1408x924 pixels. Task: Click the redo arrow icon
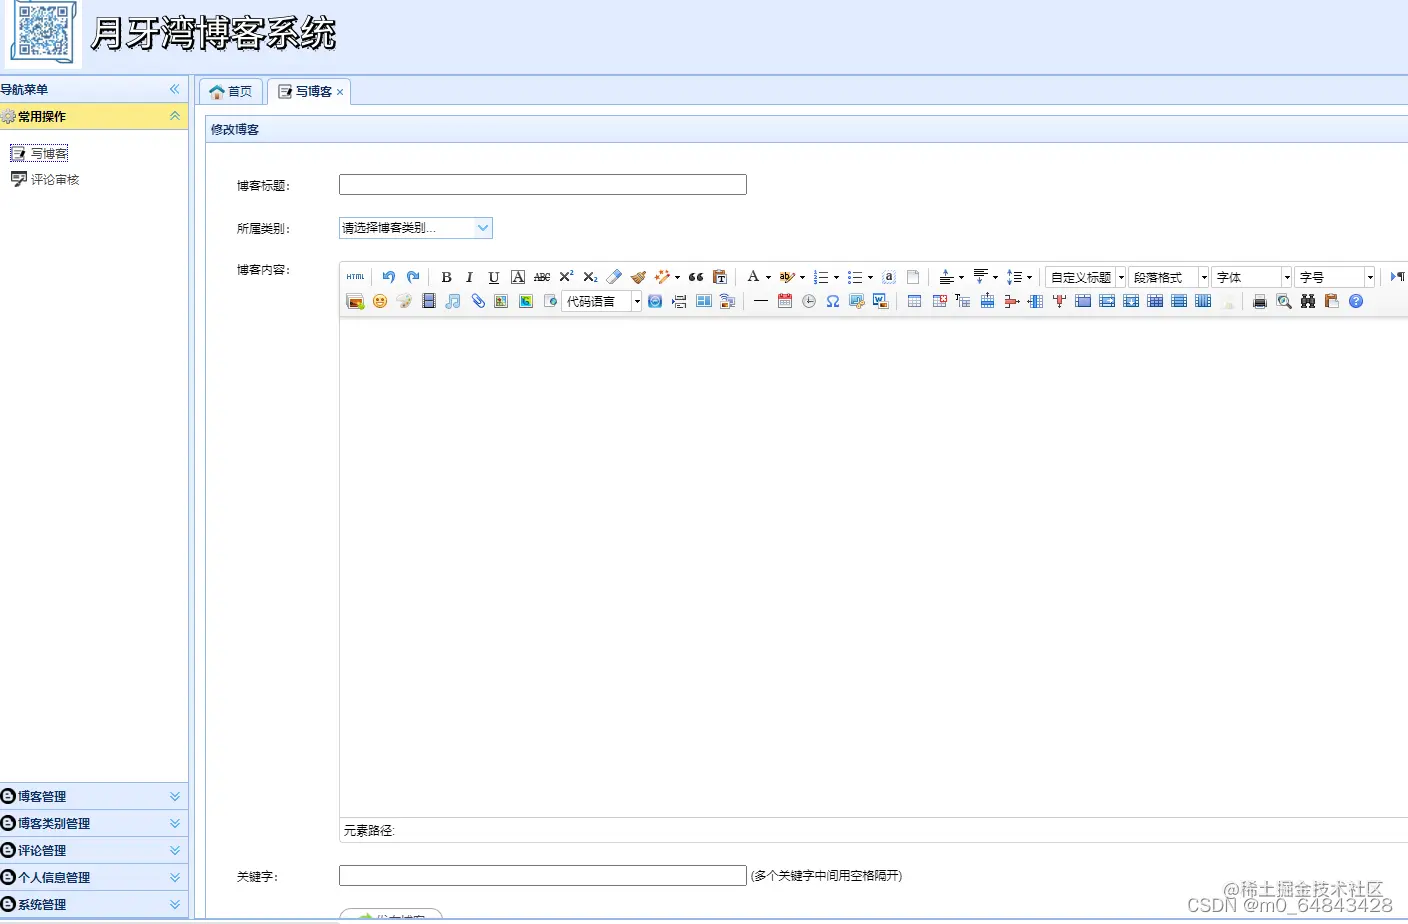pos(413,277)
